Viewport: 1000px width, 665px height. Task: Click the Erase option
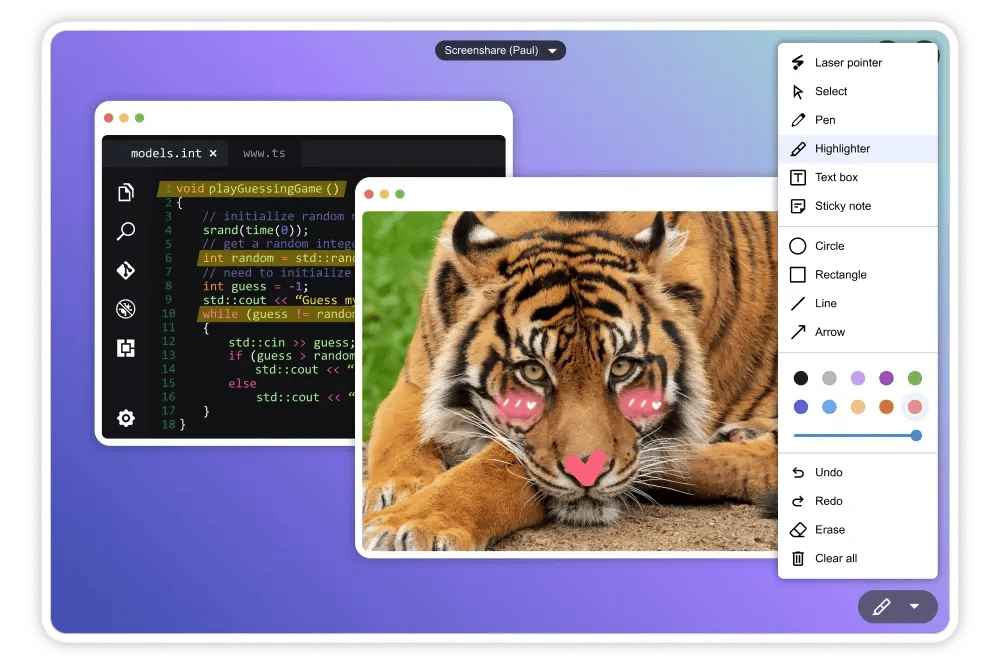[829, 530]
